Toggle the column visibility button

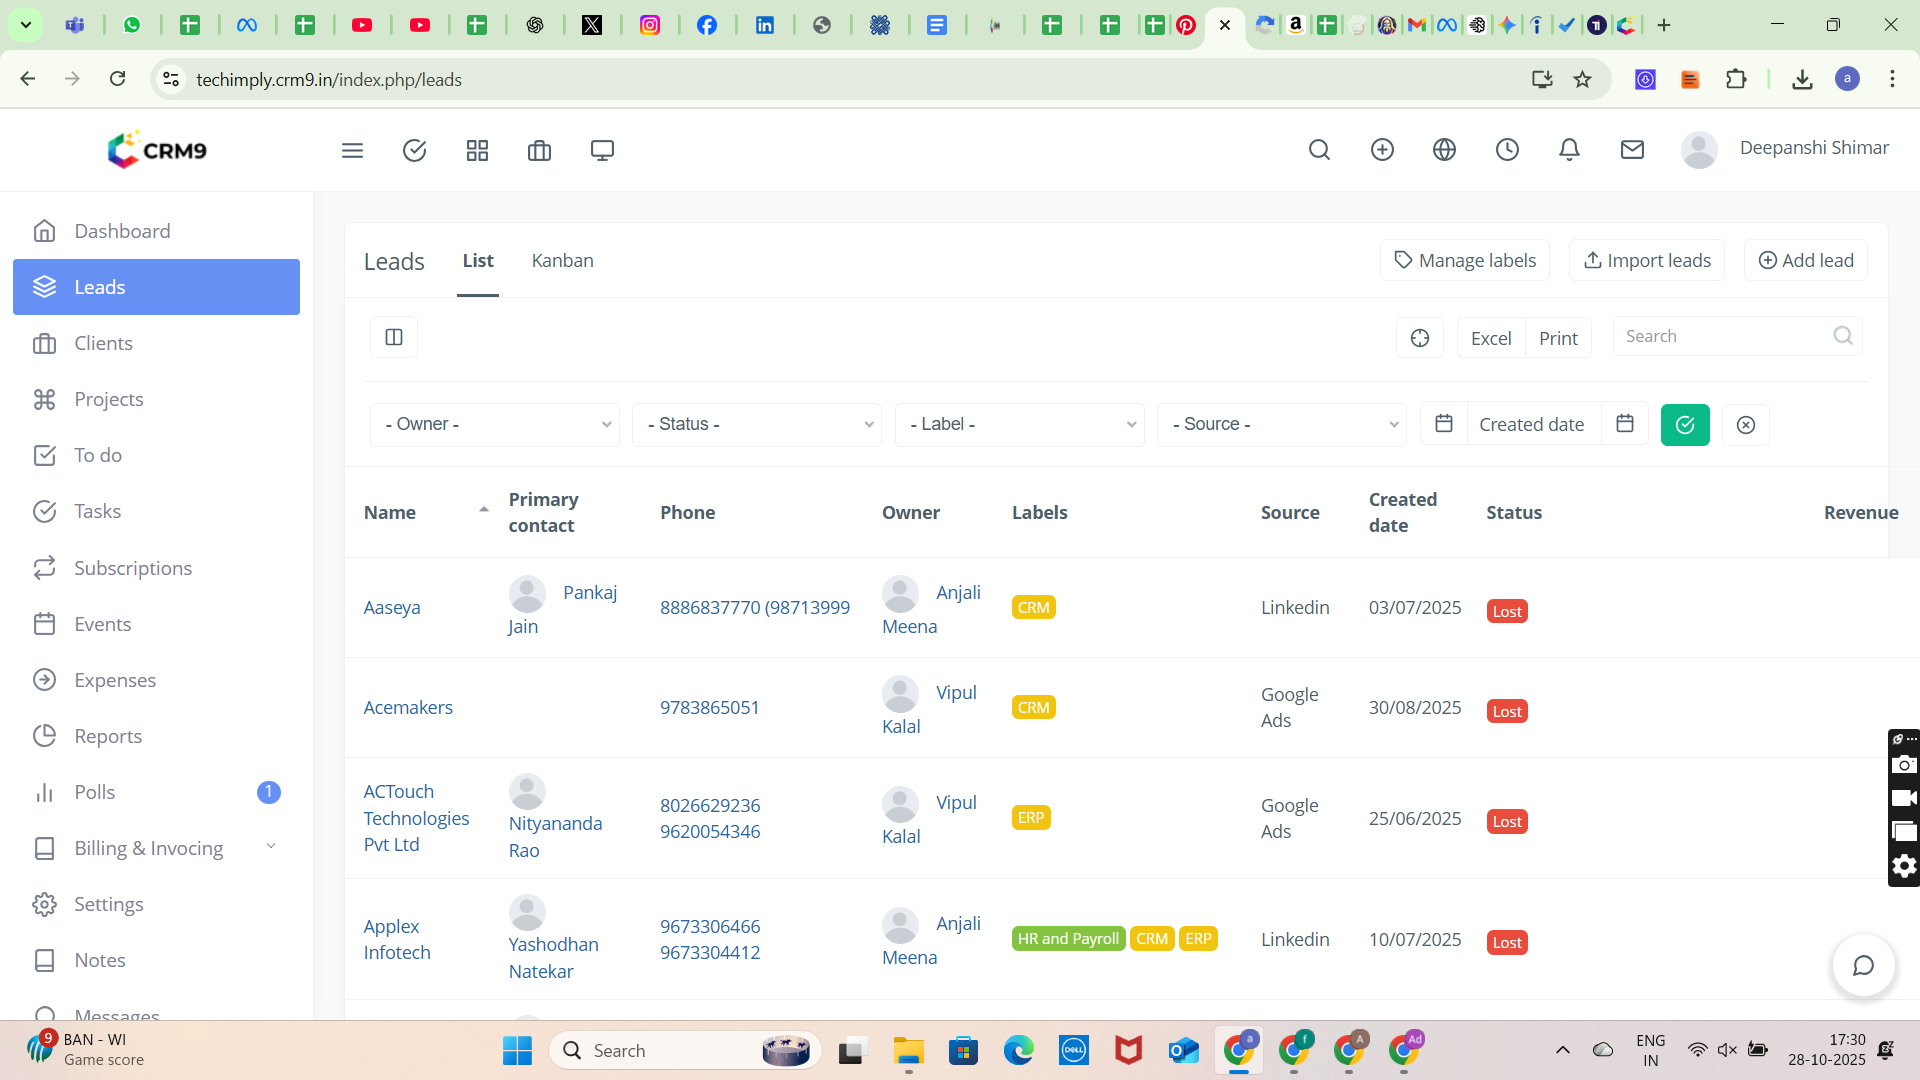pos(394,337)
